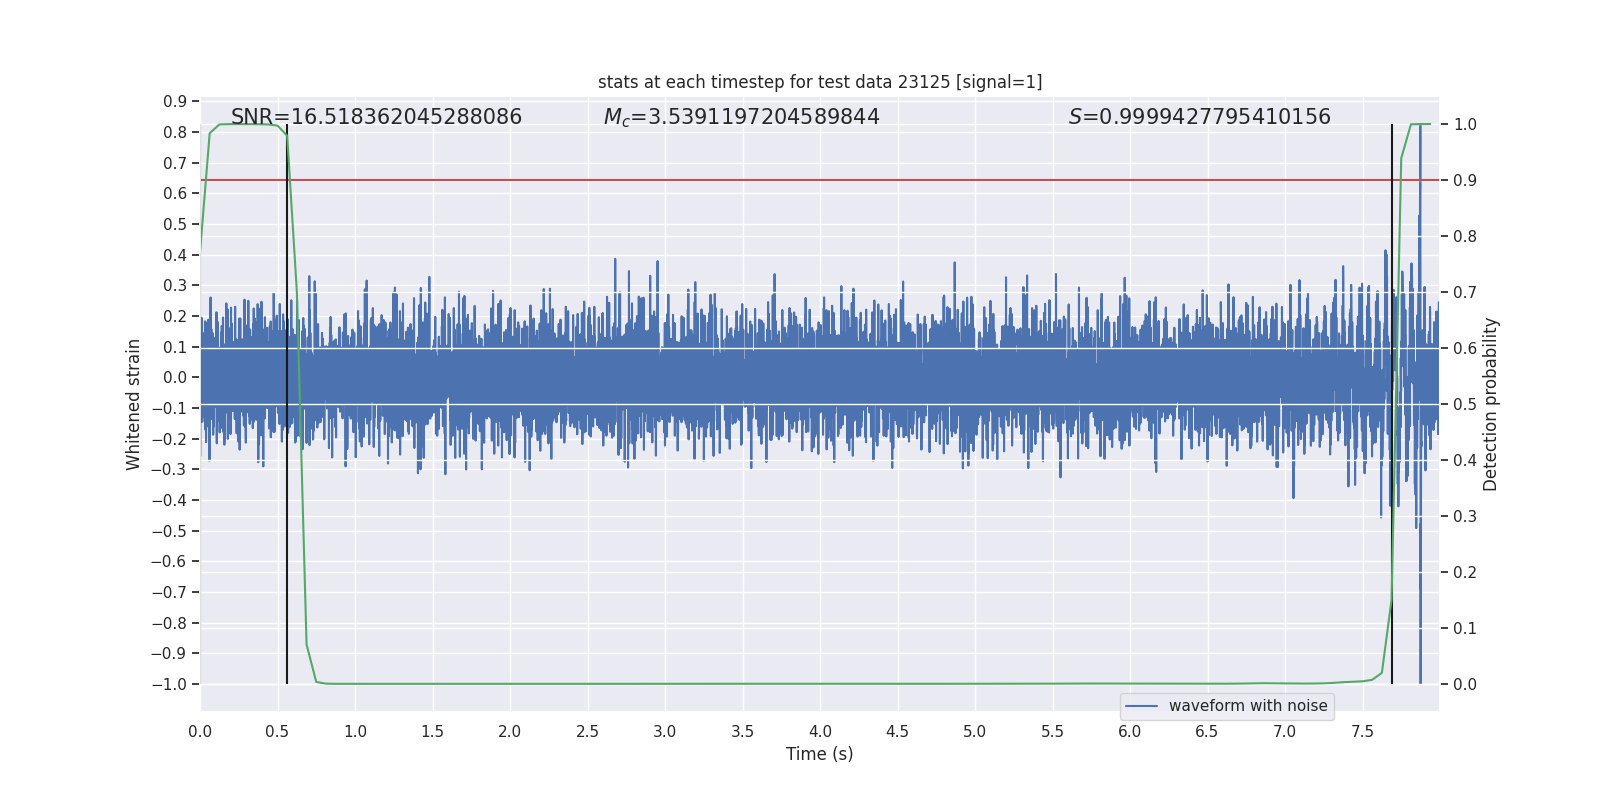
Task: Select the chirp mass Mc=3.539 annotation
Action: (741, 117)
